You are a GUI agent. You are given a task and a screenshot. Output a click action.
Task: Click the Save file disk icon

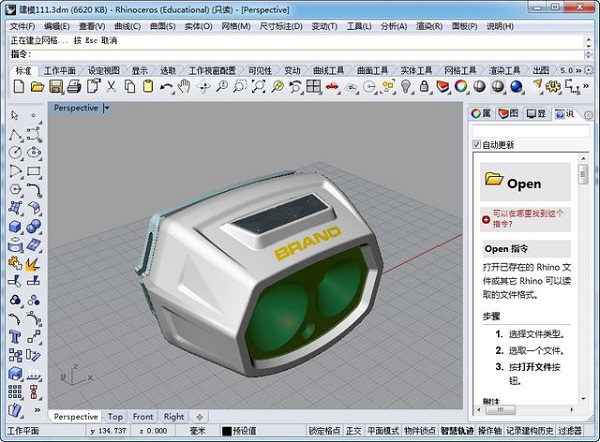[x=57, y=88]
